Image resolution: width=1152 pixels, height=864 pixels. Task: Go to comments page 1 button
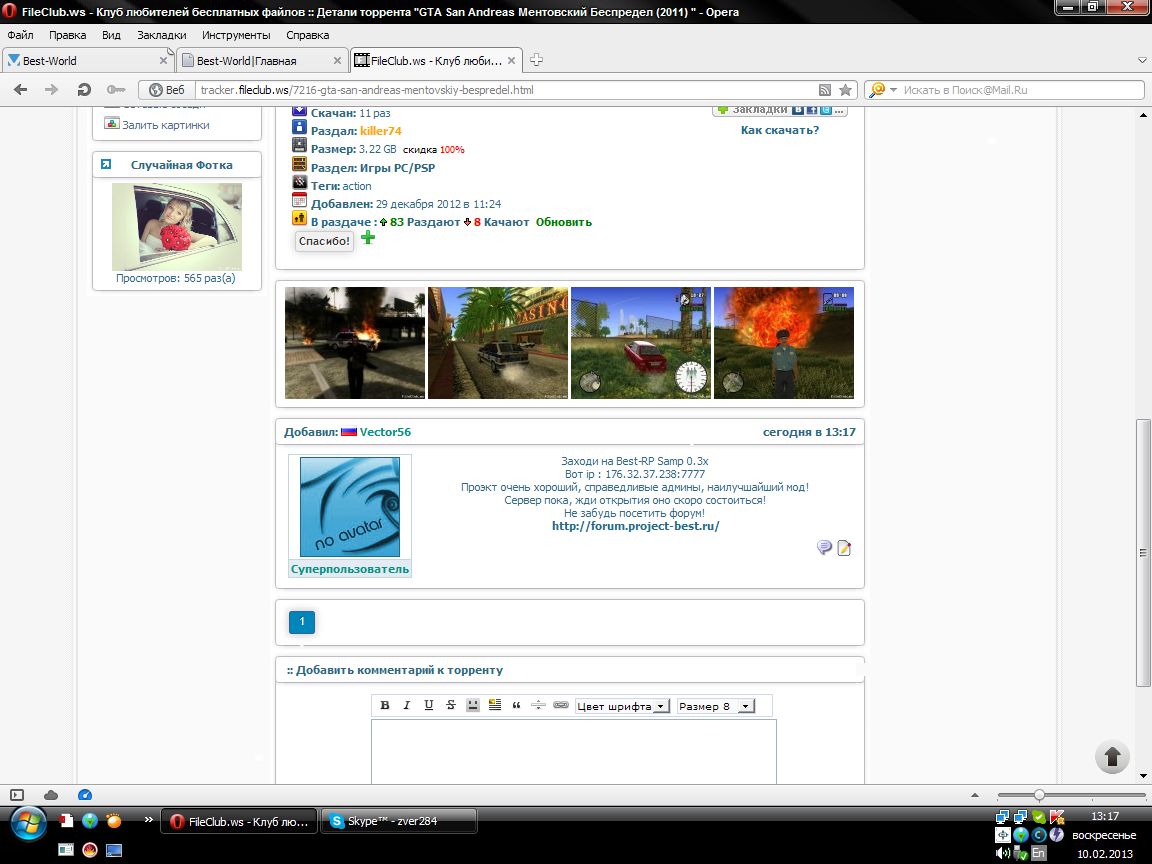[x=302, y=622]
